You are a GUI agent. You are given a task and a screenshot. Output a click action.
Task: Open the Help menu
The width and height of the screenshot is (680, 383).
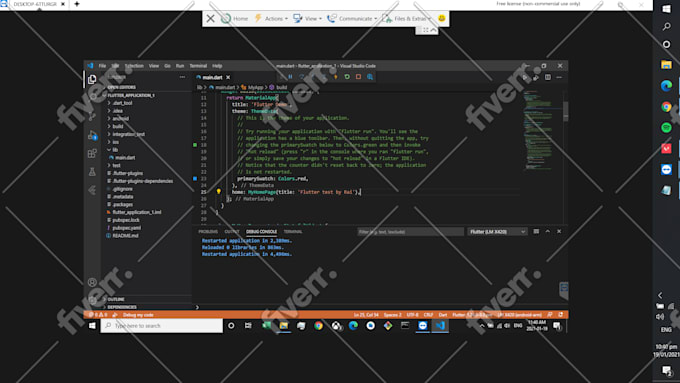coord(217,66)
